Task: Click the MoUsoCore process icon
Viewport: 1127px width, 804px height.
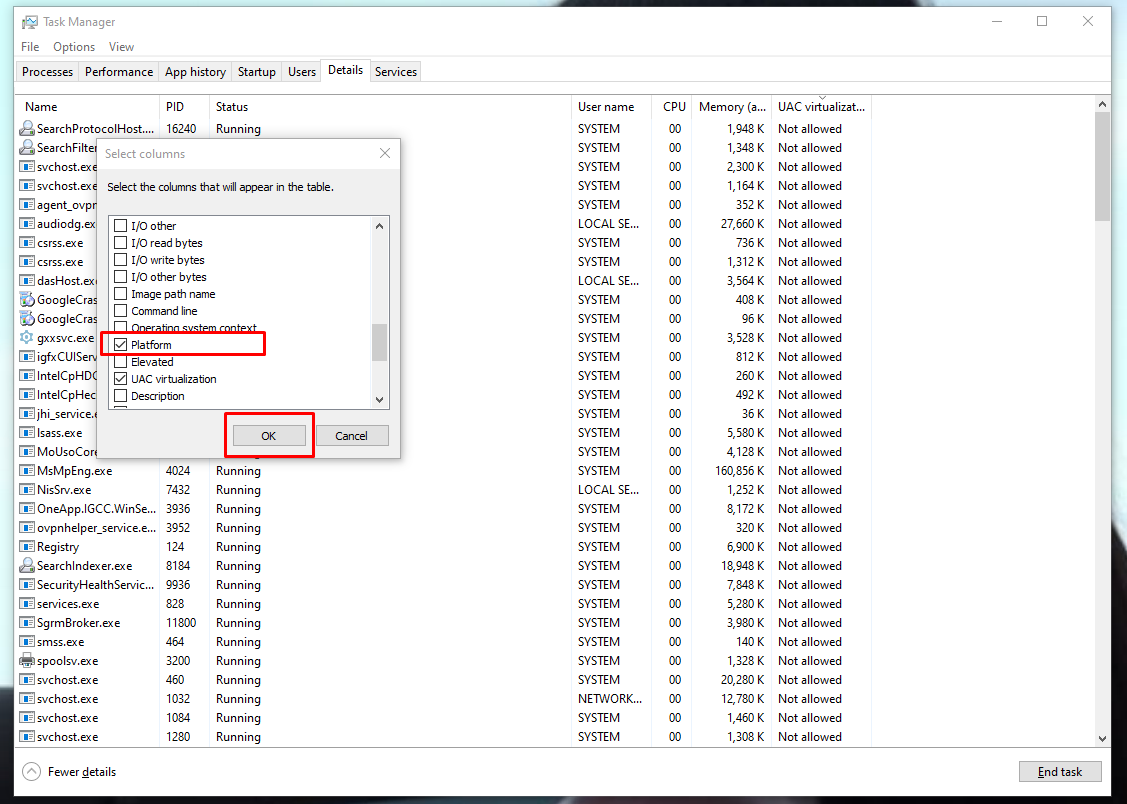Action: pyautogui.click(x=27, y=452)
